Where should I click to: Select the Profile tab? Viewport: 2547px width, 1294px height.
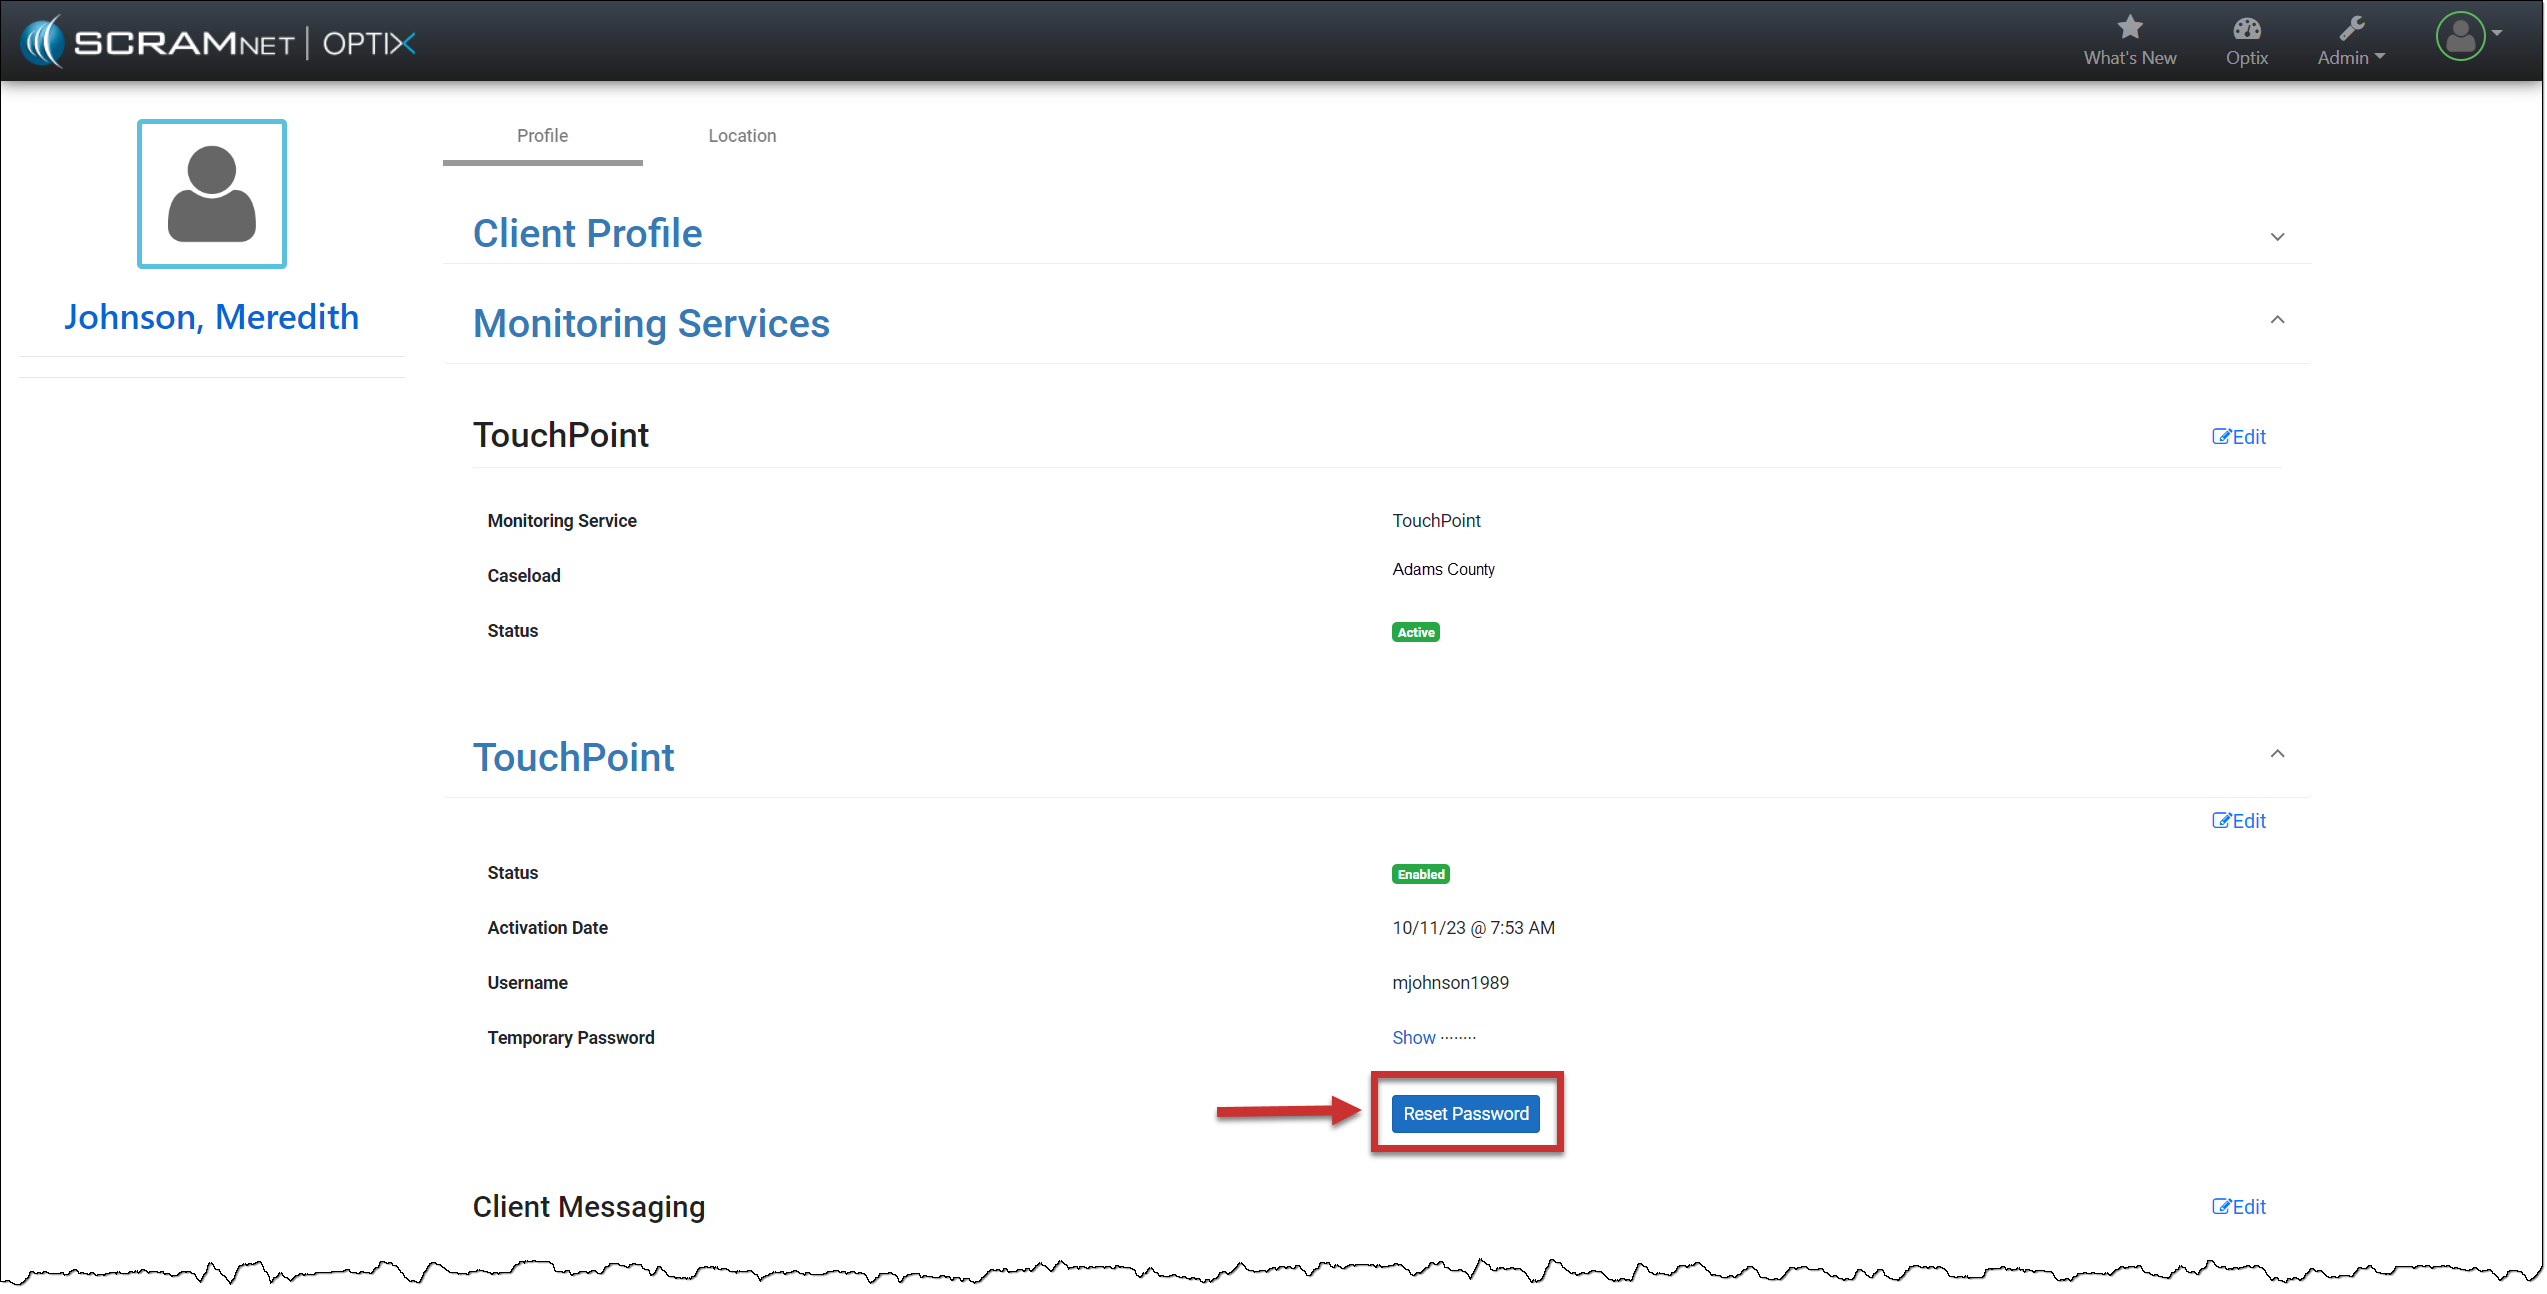[542, 136]
